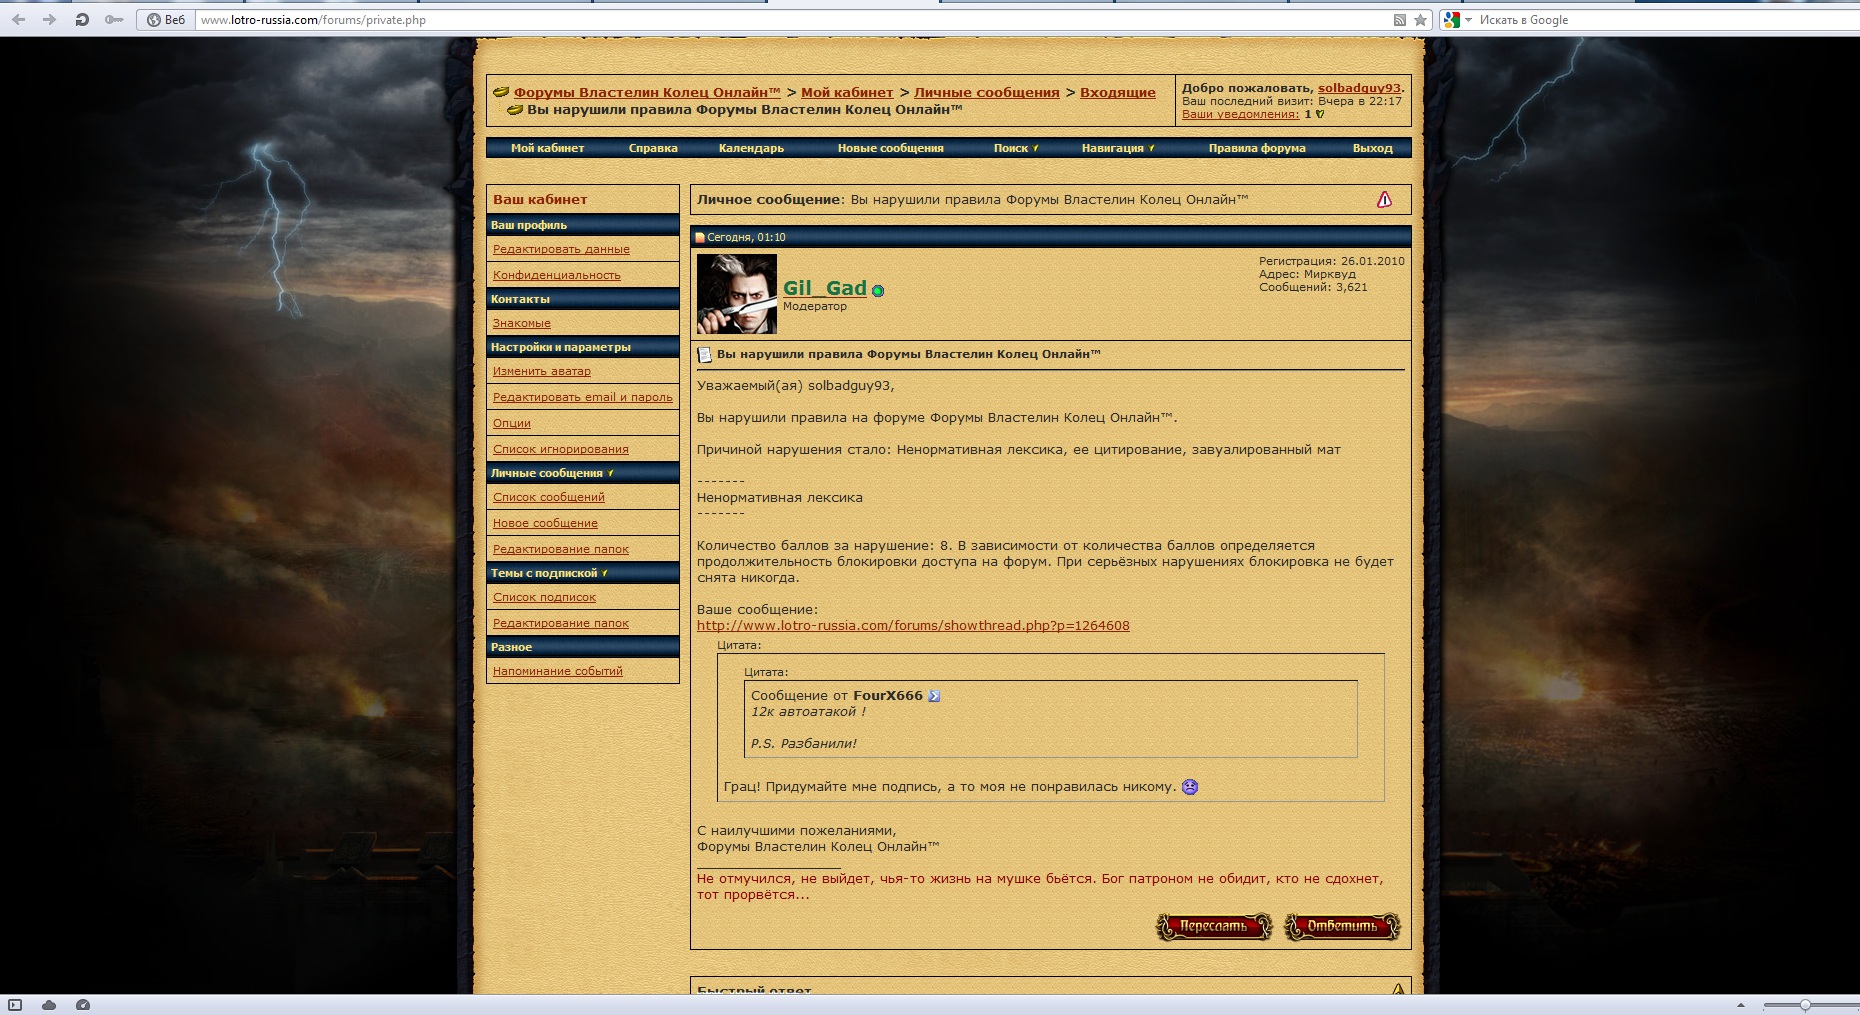Click the Ответить reply button
The height and width of the screenshot is (1015, 1860).
pos(1342,927)
